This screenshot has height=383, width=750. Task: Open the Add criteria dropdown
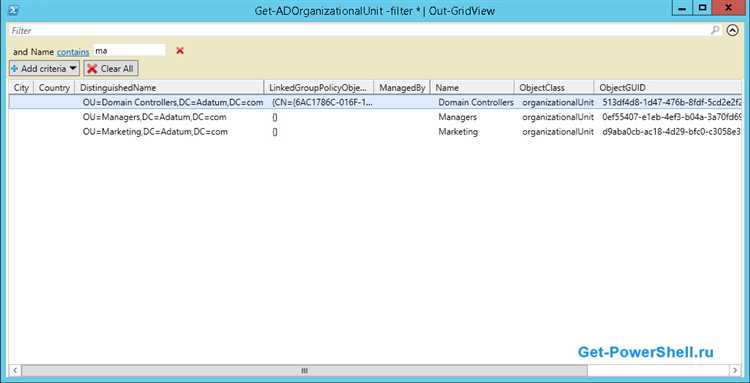(44, 68)
